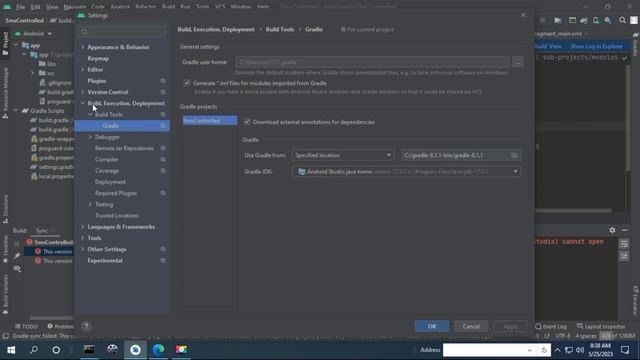
Task: Open the Resource Manager side tab
Action: pyautogui.click(x=5, y=93)
